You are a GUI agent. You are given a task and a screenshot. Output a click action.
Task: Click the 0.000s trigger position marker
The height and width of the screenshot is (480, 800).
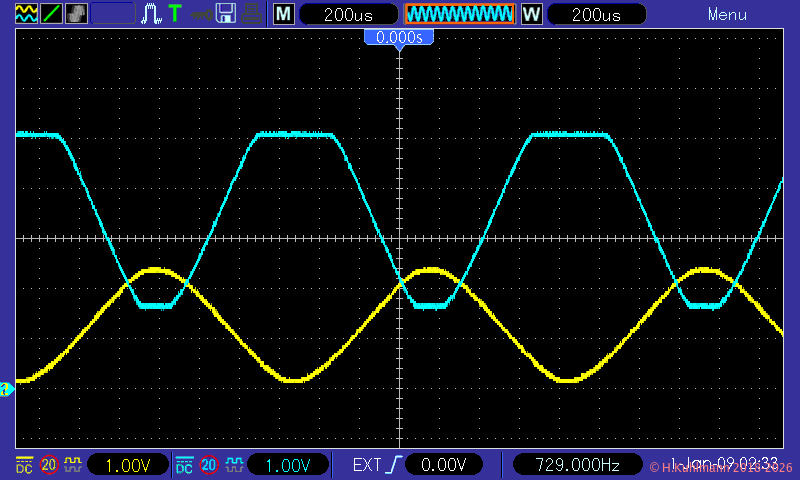(399, 37)
